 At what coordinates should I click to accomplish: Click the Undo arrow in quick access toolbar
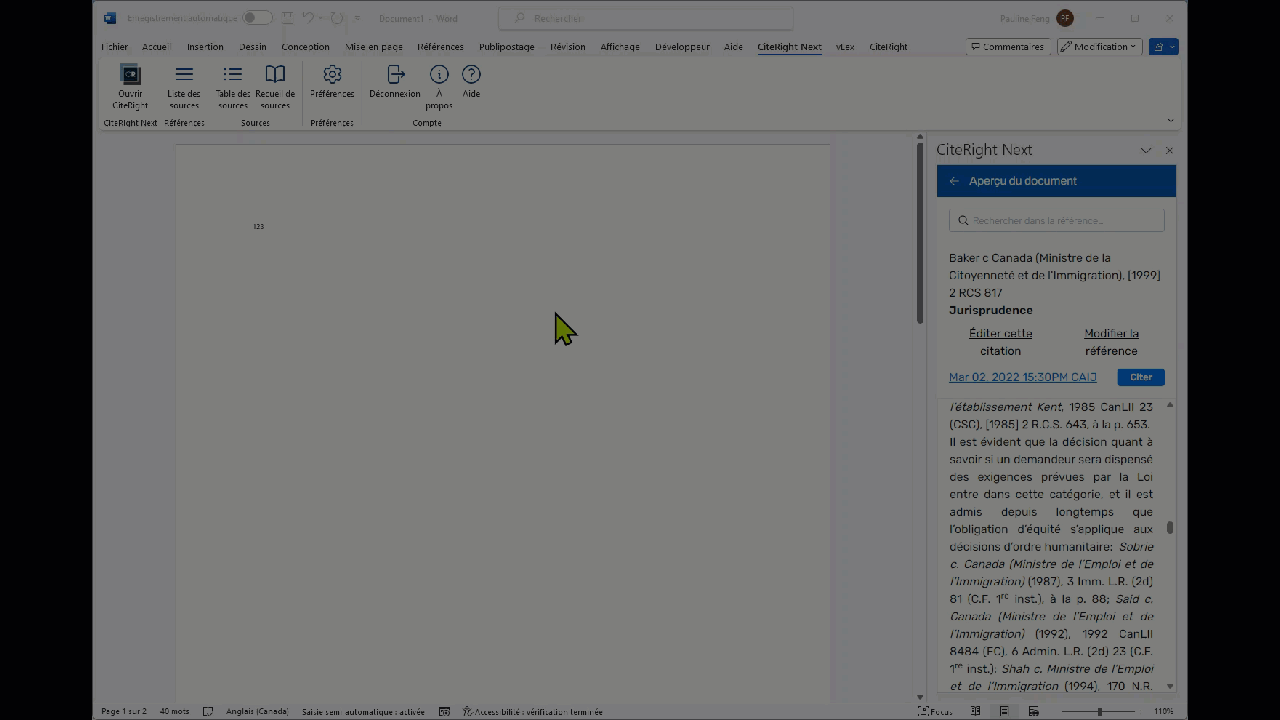tap(308, 18)
